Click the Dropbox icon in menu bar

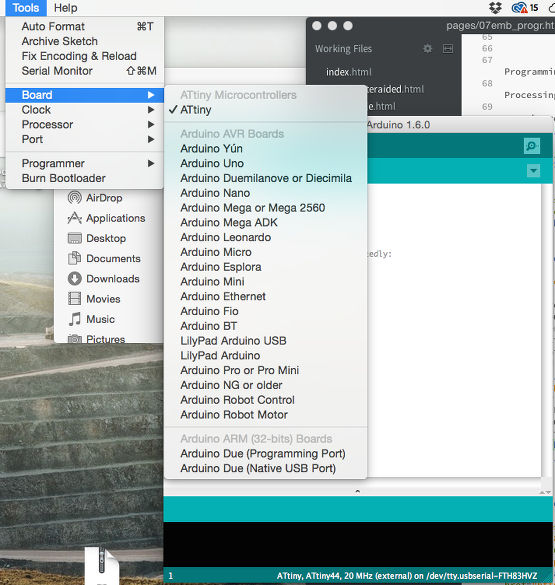[x=495, y=7]
